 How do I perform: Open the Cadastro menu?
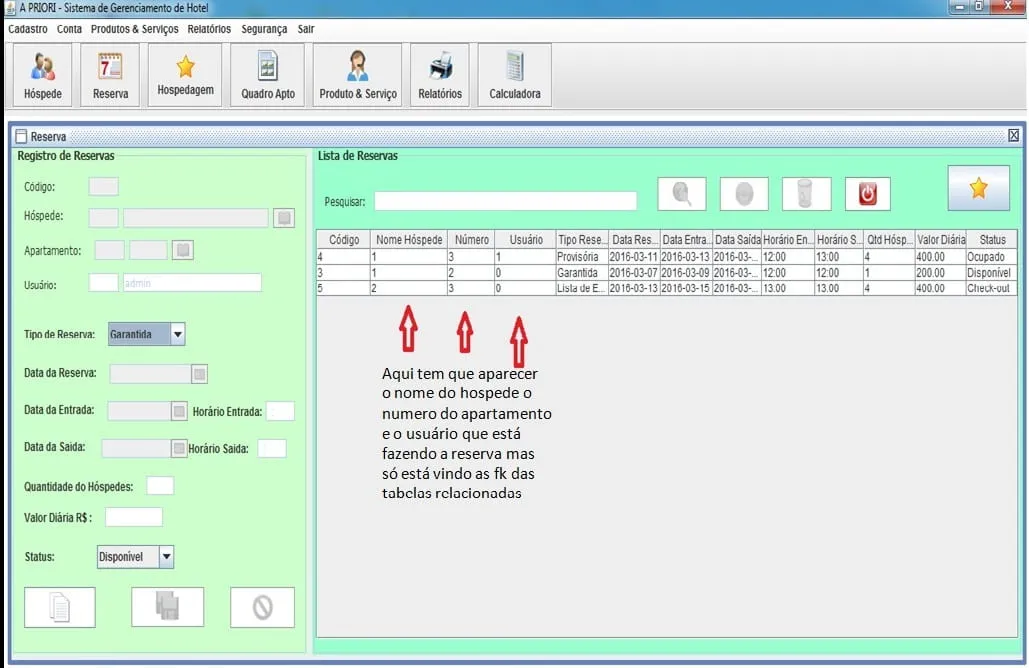click(x=28, y=29)
